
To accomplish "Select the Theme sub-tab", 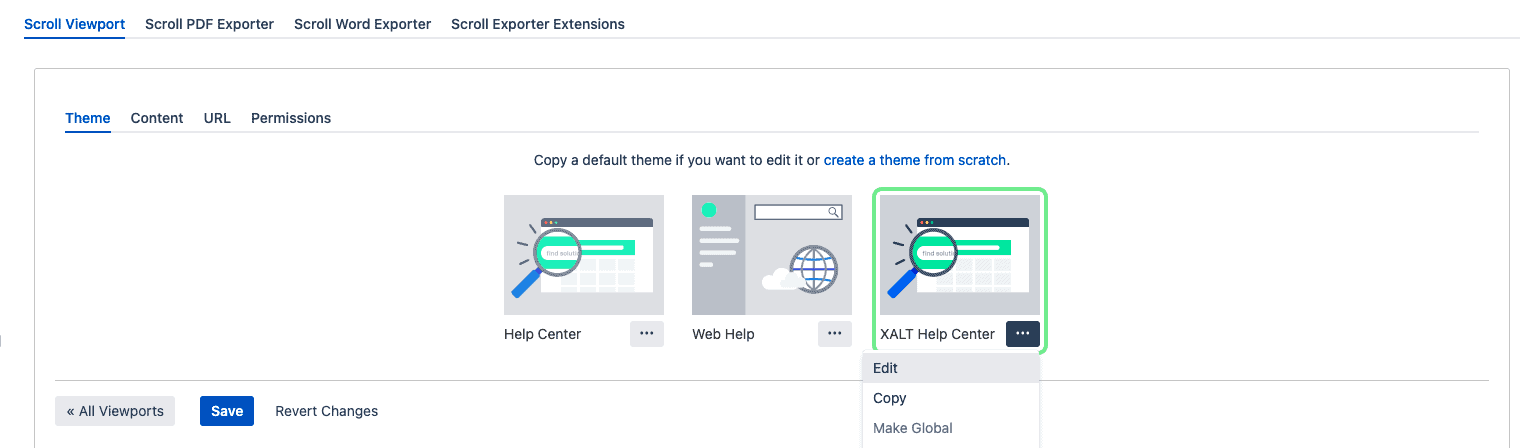I will (x=88, y=118).
